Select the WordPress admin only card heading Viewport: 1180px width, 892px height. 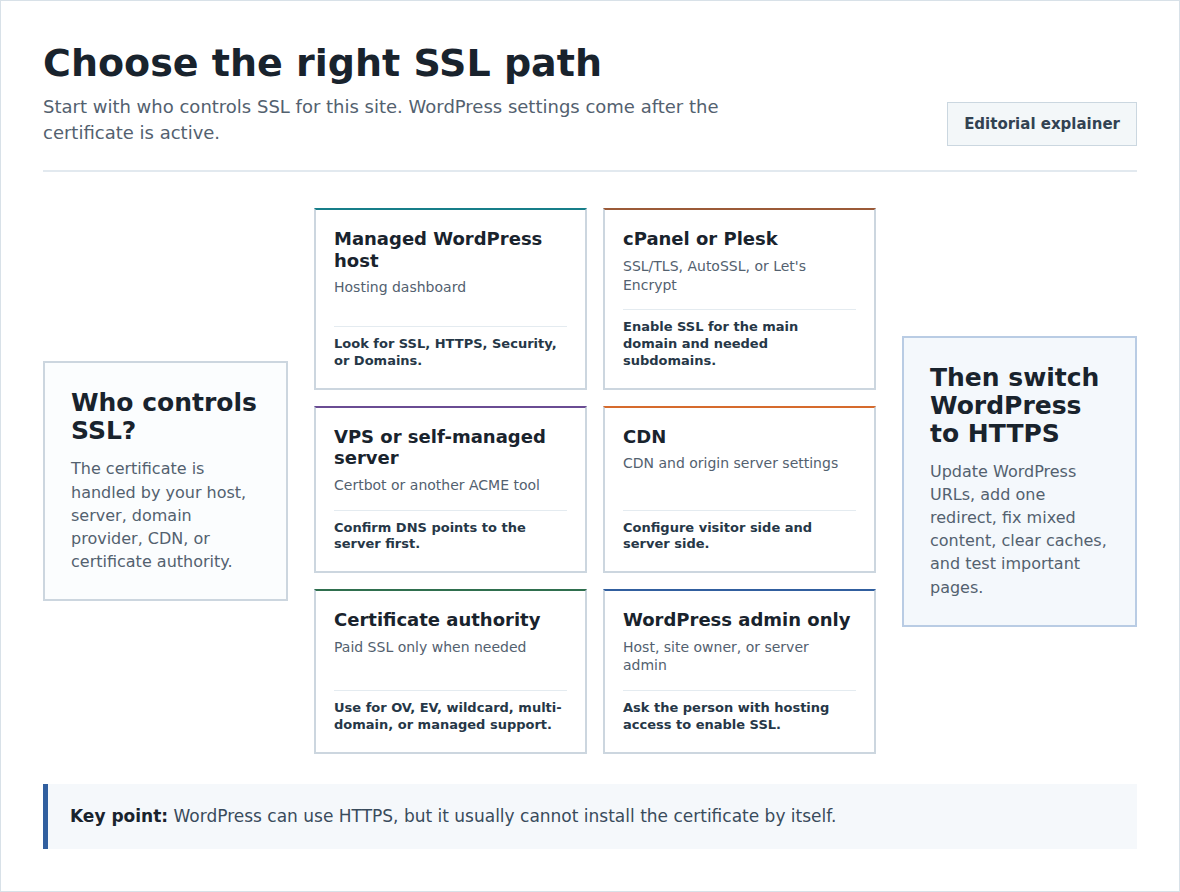tap(736, 620)
